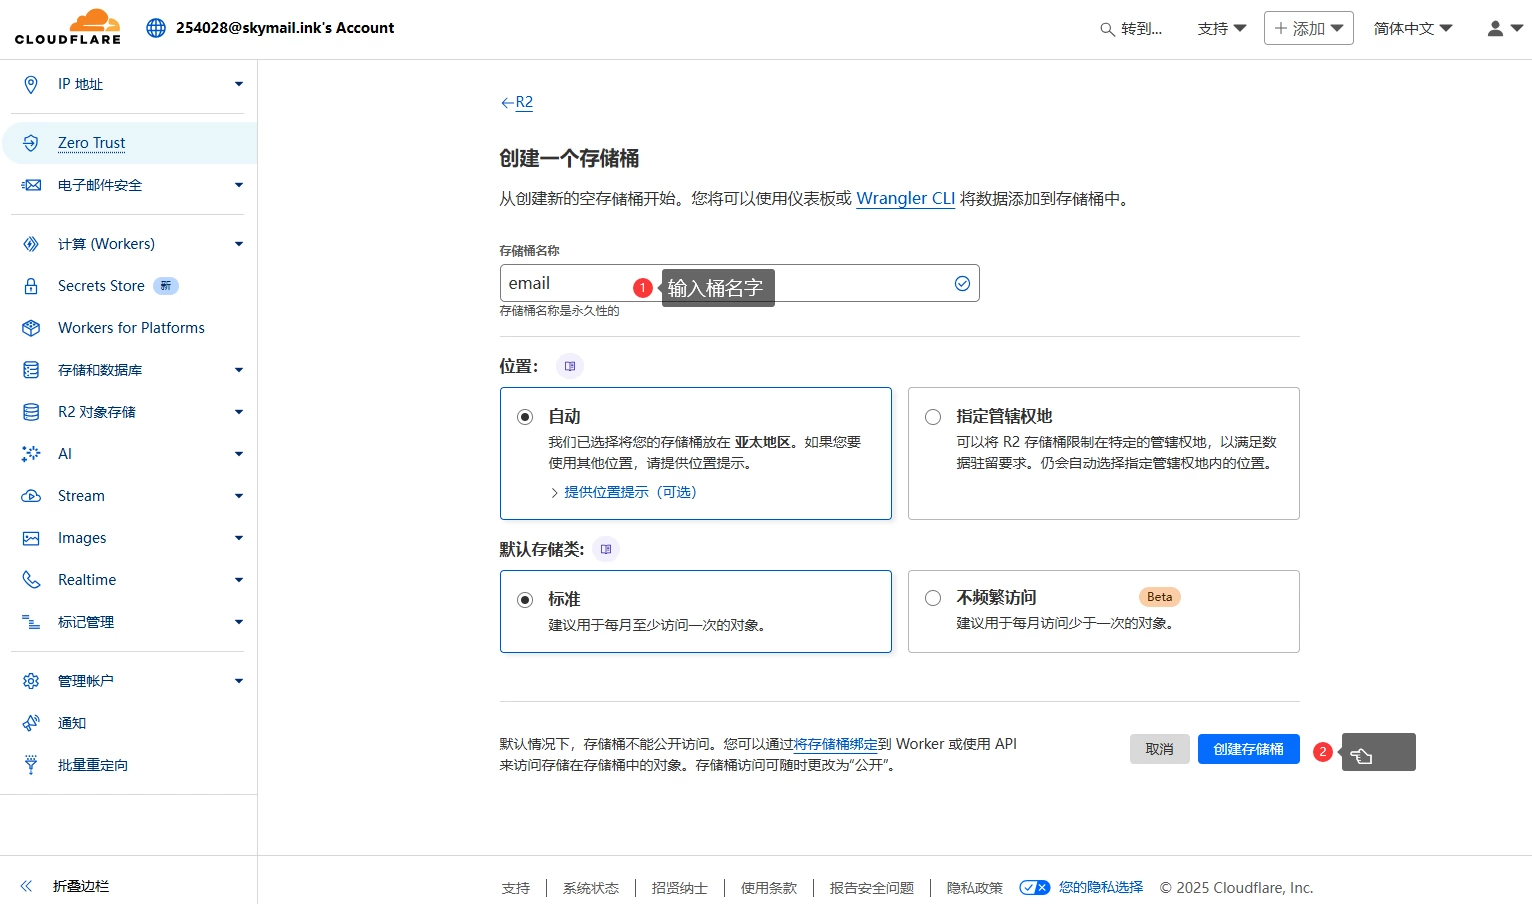Screen dimensions: 1532x904
Task: Click the Cloudflare logo
Action: point(66,27)
